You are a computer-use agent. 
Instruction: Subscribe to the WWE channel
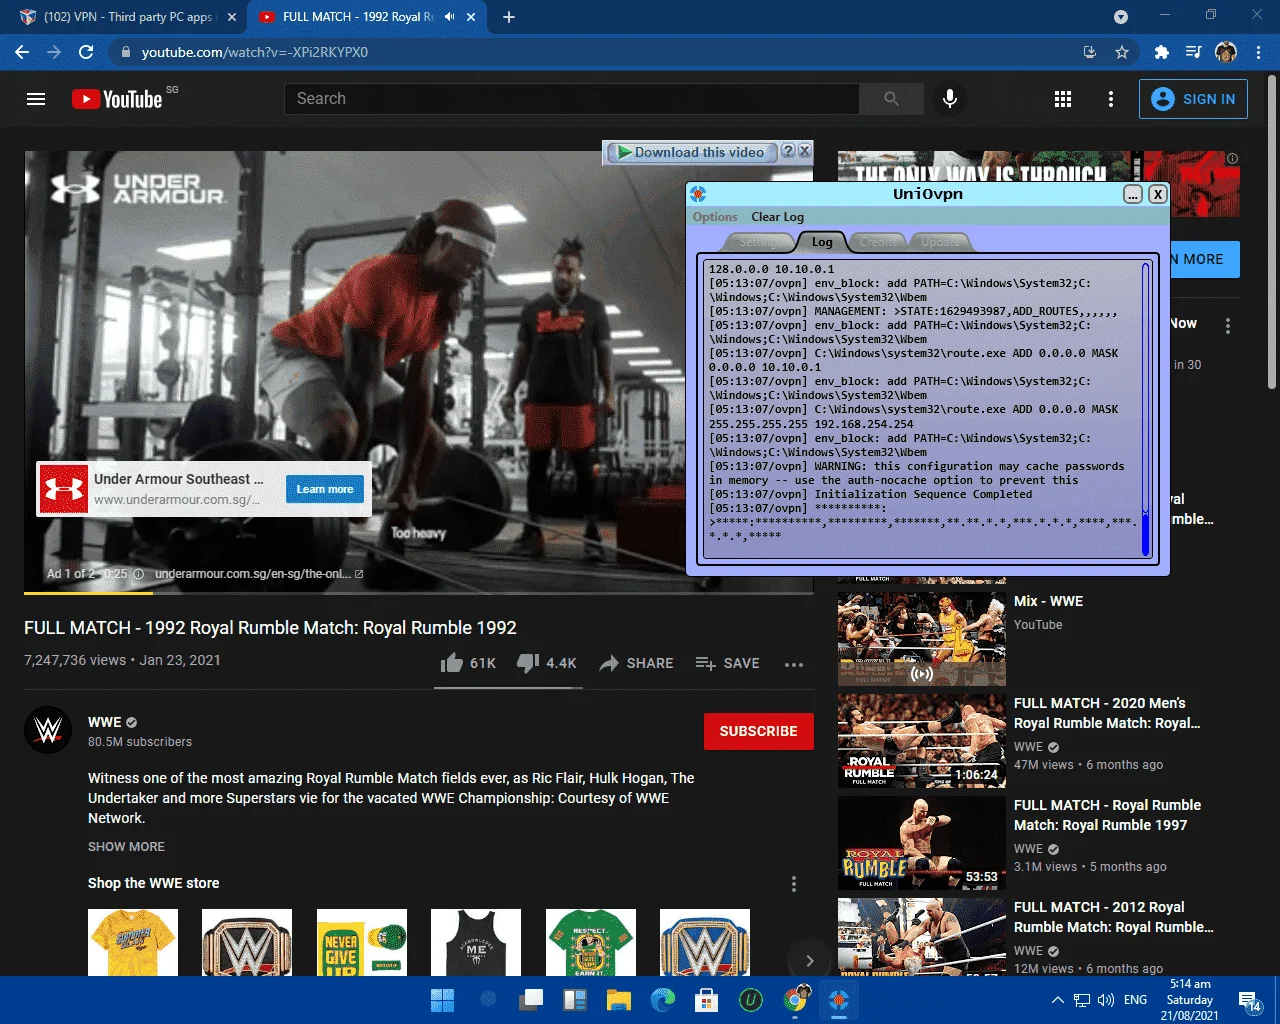pos(758,731)
